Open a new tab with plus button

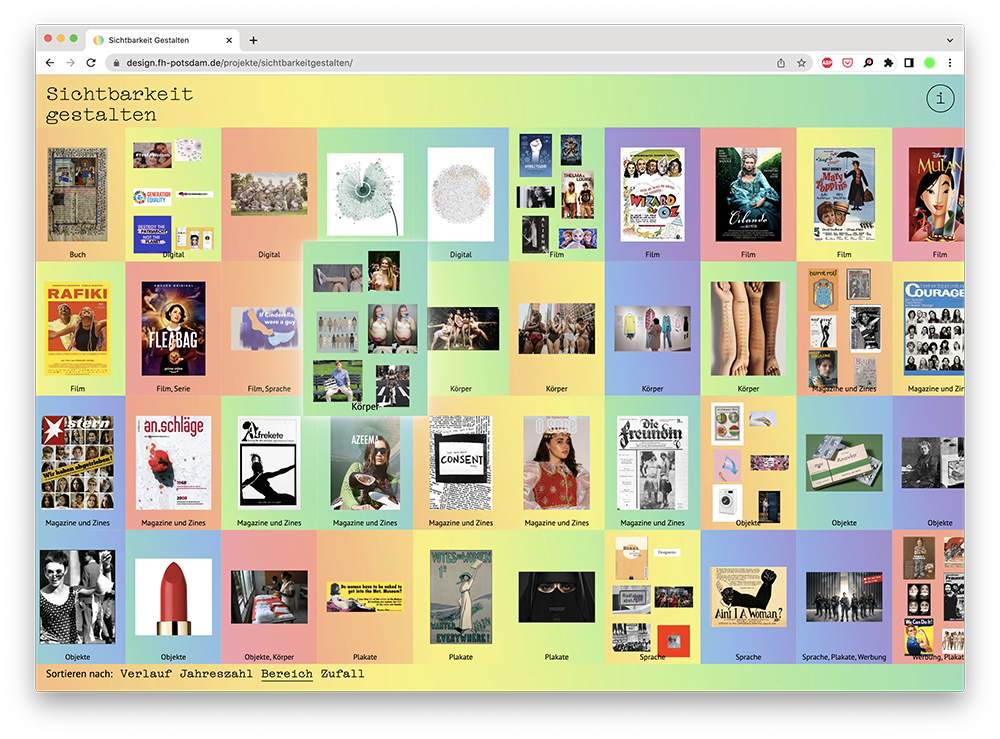click(x=253, y=40)
